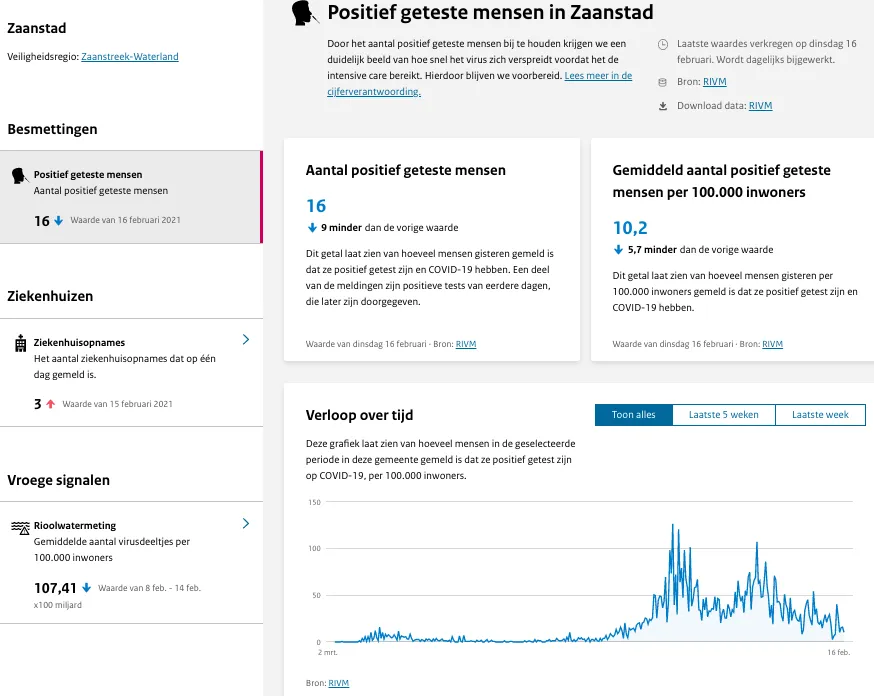Click RIVM link next to Download data
The image size is (874, 696).
[x=761, y=106]
